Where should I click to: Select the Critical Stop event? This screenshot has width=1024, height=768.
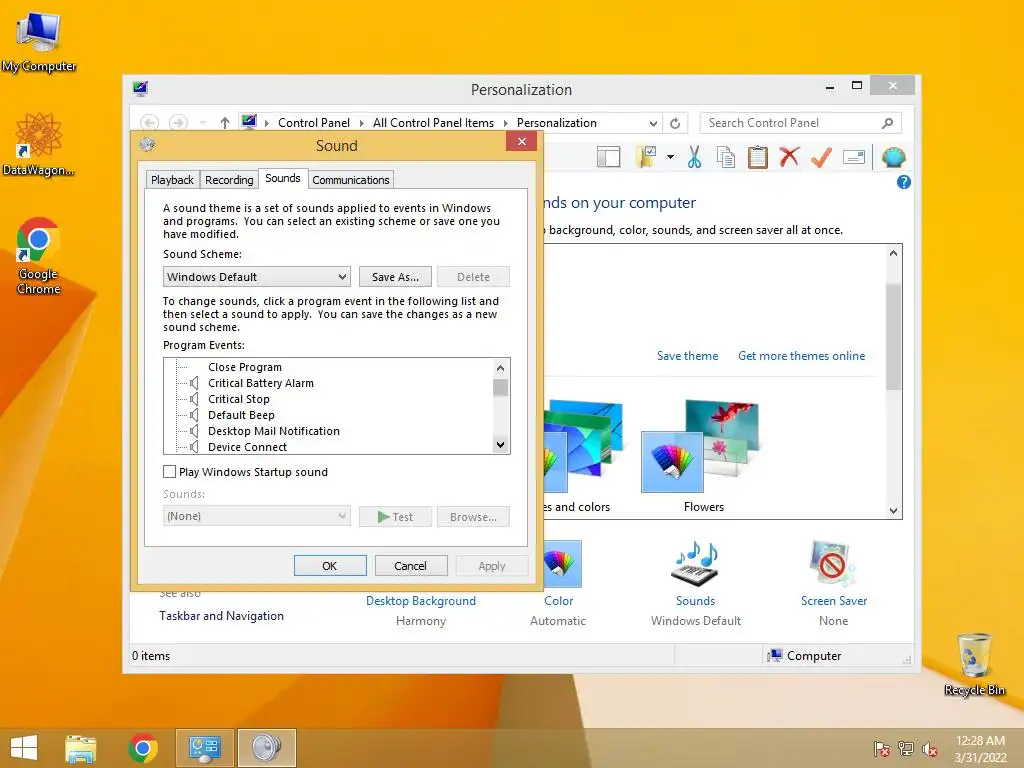pos(238,399)
